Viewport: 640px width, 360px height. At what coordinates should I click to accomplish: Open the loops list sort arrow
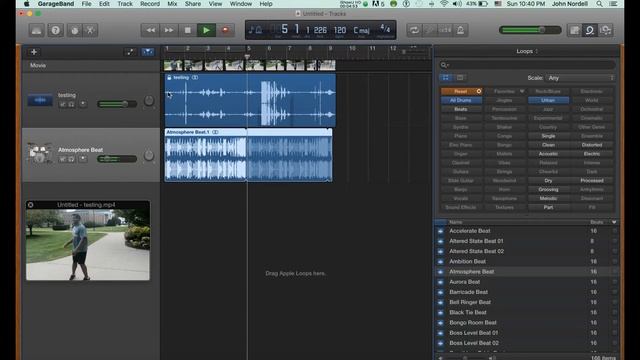pyautogui.click(x=614, y=222)
